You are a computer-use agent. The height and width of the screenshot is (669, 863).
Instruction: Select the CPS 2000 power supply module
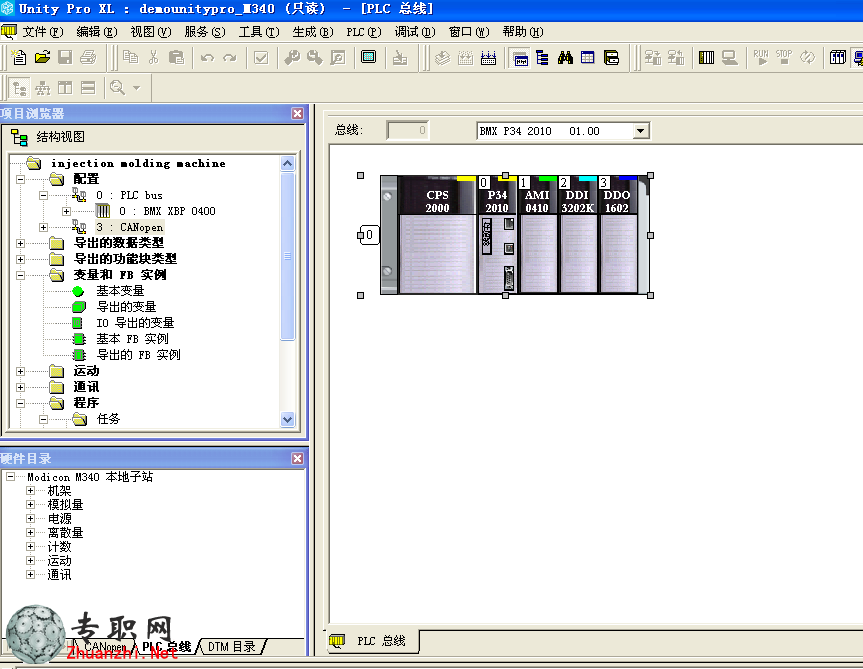[x=438, y=234]
